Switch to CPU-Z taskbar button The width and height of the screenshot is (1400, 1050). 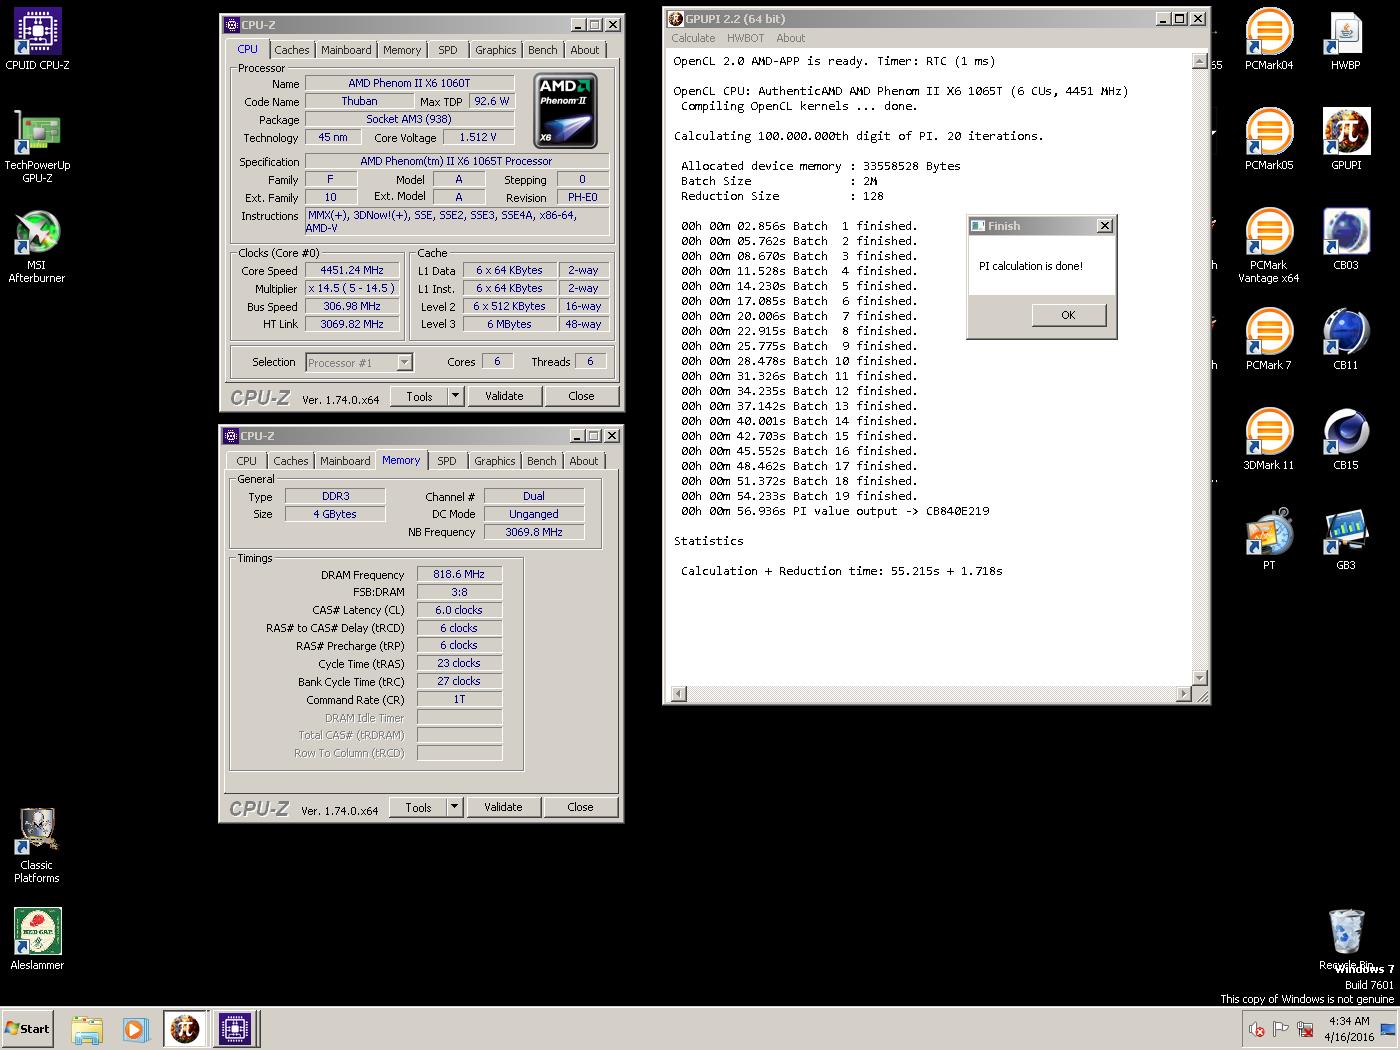pyautogui.click(x=235, y=1029)
